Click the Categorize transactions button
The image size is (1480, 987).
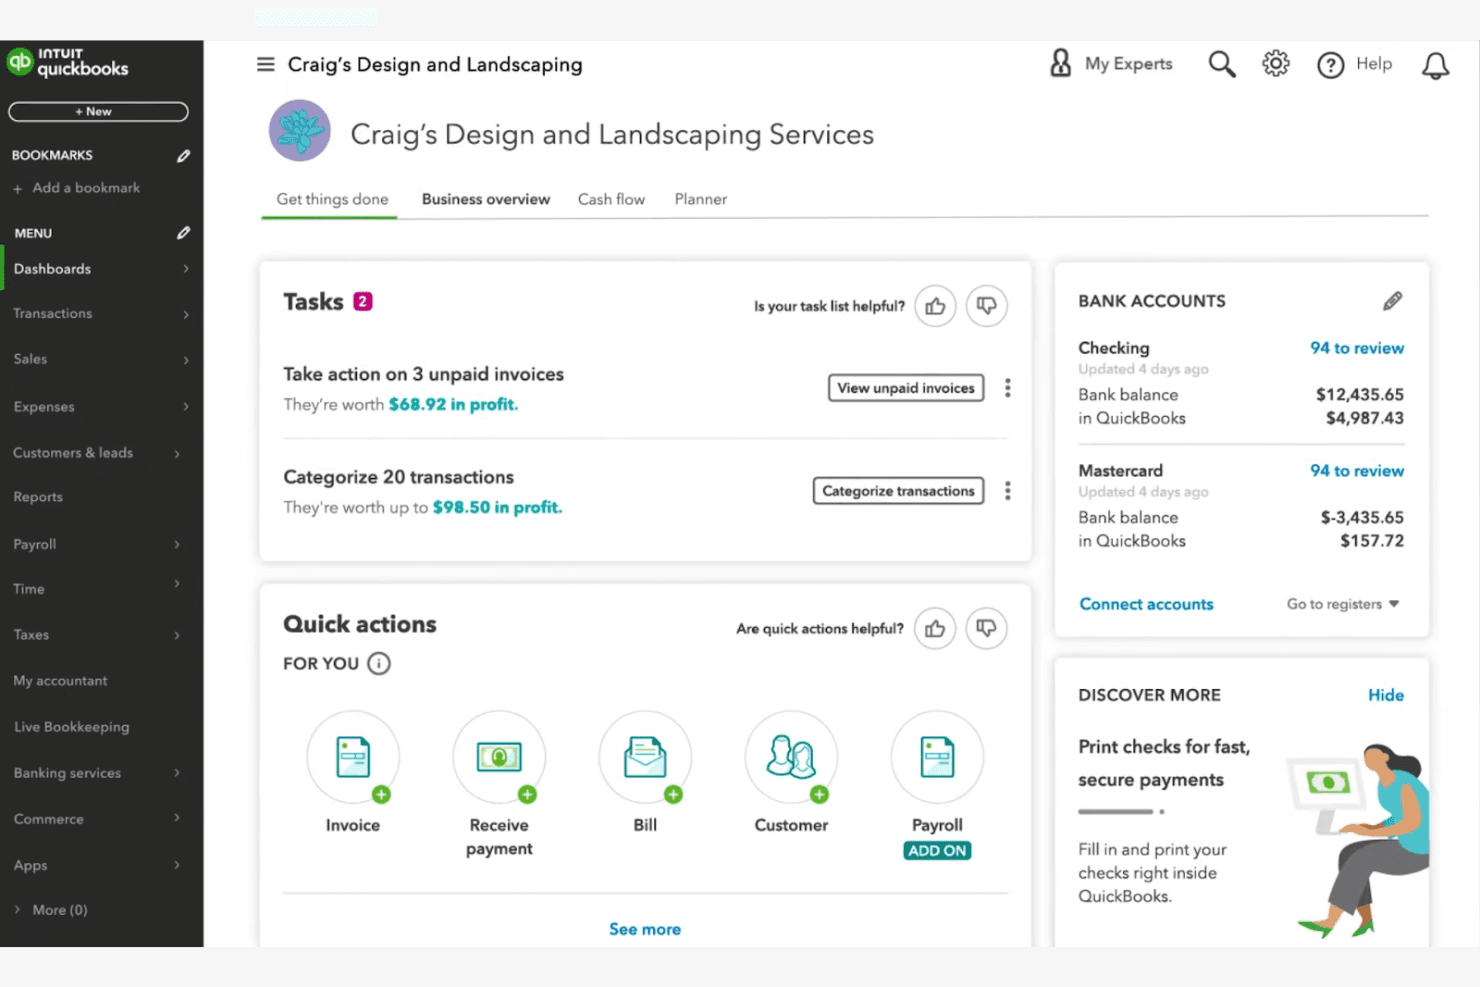pyautogui.click(x=898, y=491)
